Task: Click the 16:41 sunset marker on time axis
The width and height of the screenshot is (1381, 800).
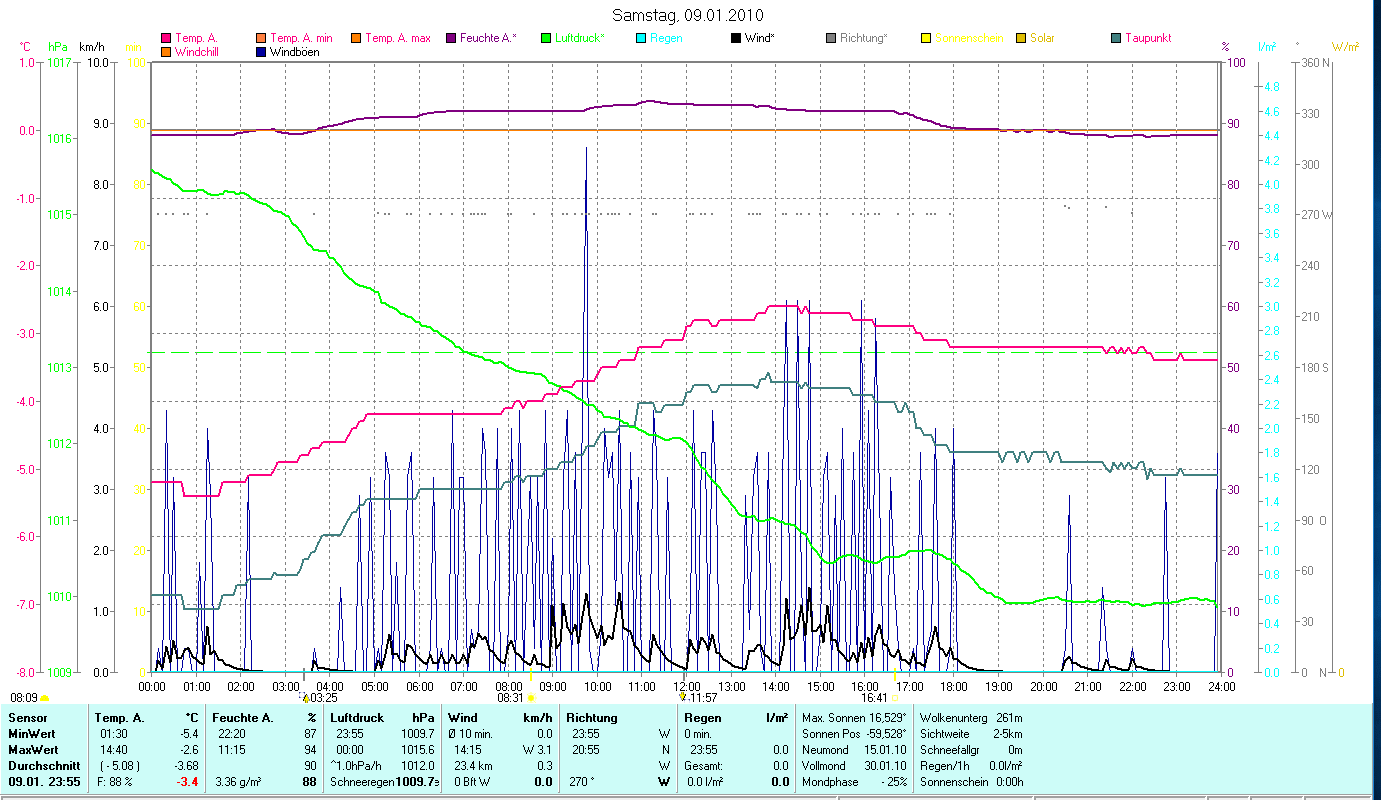Action: pos(893,698)
